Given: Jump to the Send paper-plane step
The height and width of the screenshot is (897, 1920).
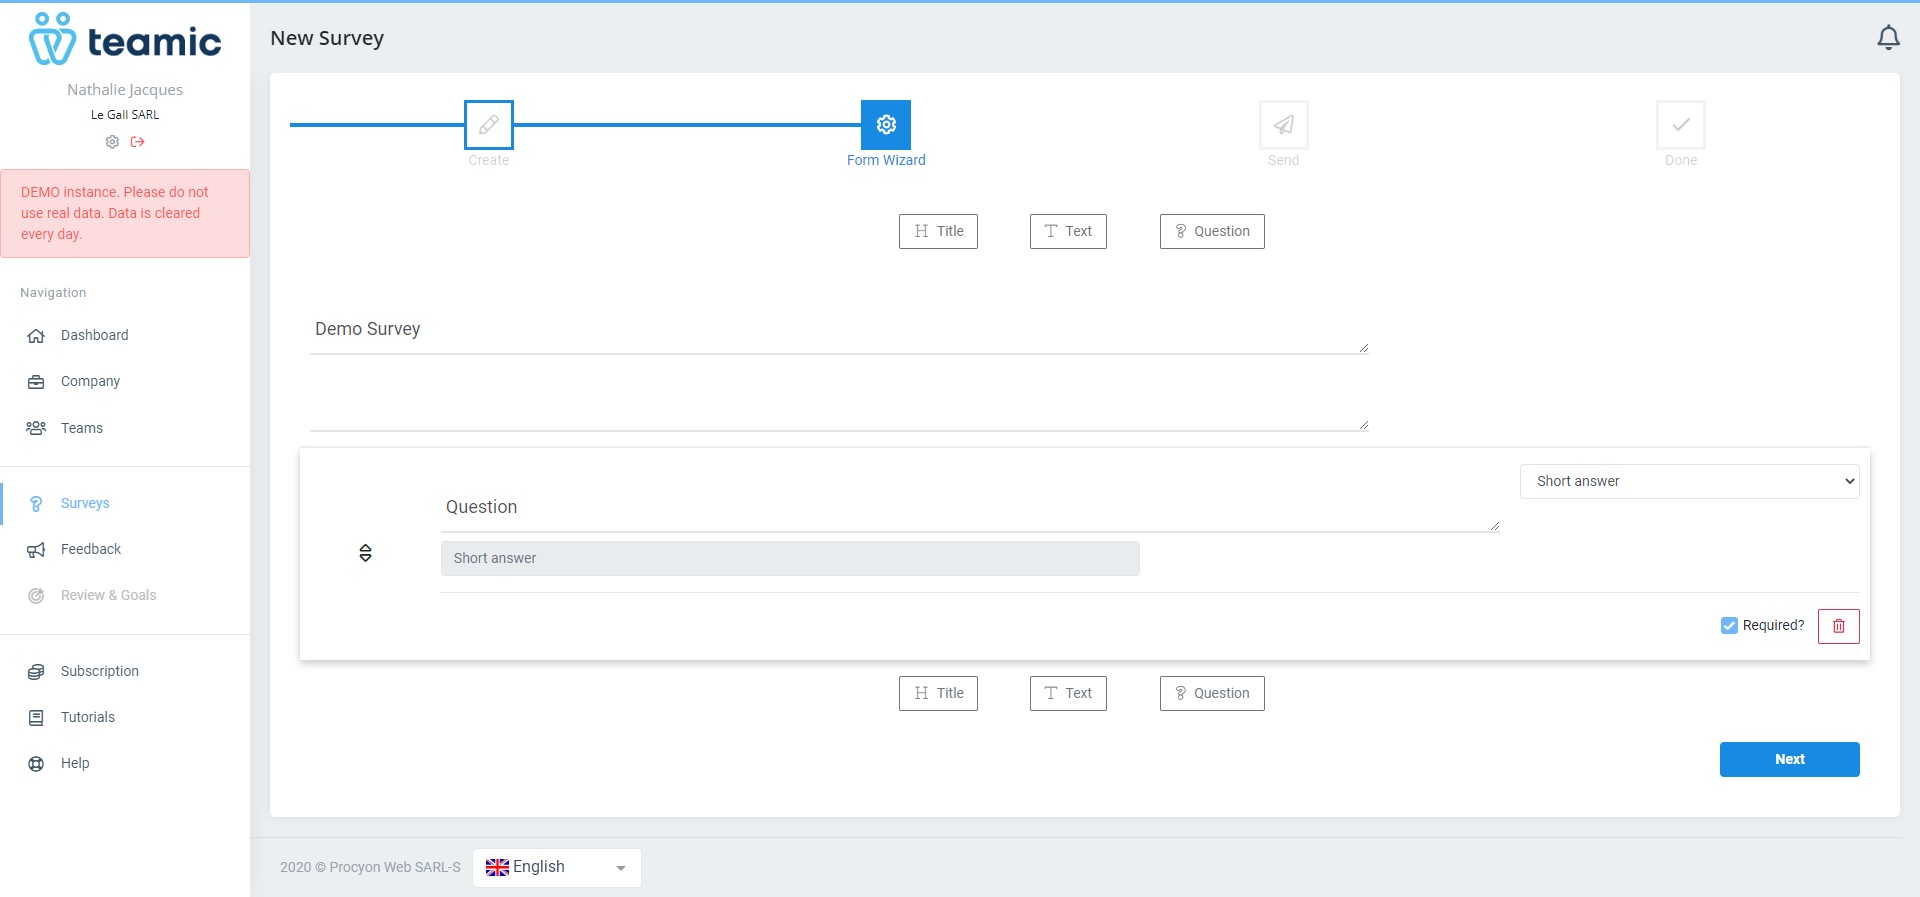Looking at the screenshot, I should [1284, 125].
